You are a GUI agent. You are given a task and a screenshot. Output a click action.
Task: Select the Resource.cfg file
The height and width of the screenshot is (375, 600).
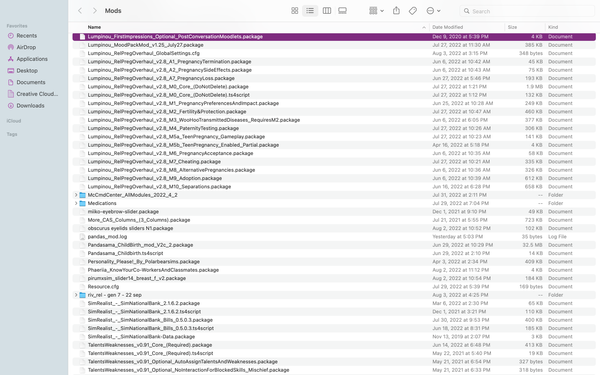[334, 287]
